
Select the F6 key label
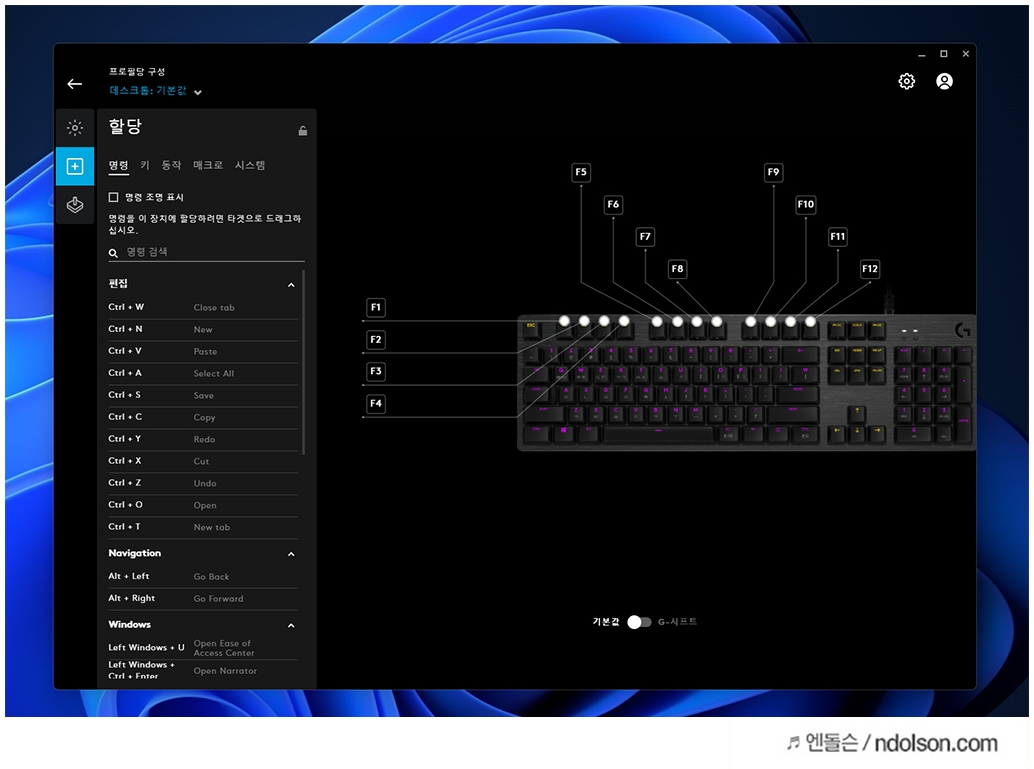pos(613,204)
